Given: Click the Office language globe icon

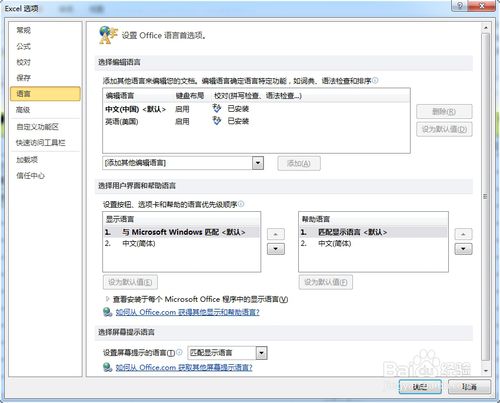Looking at the screenshot, I should coord(108,35).
